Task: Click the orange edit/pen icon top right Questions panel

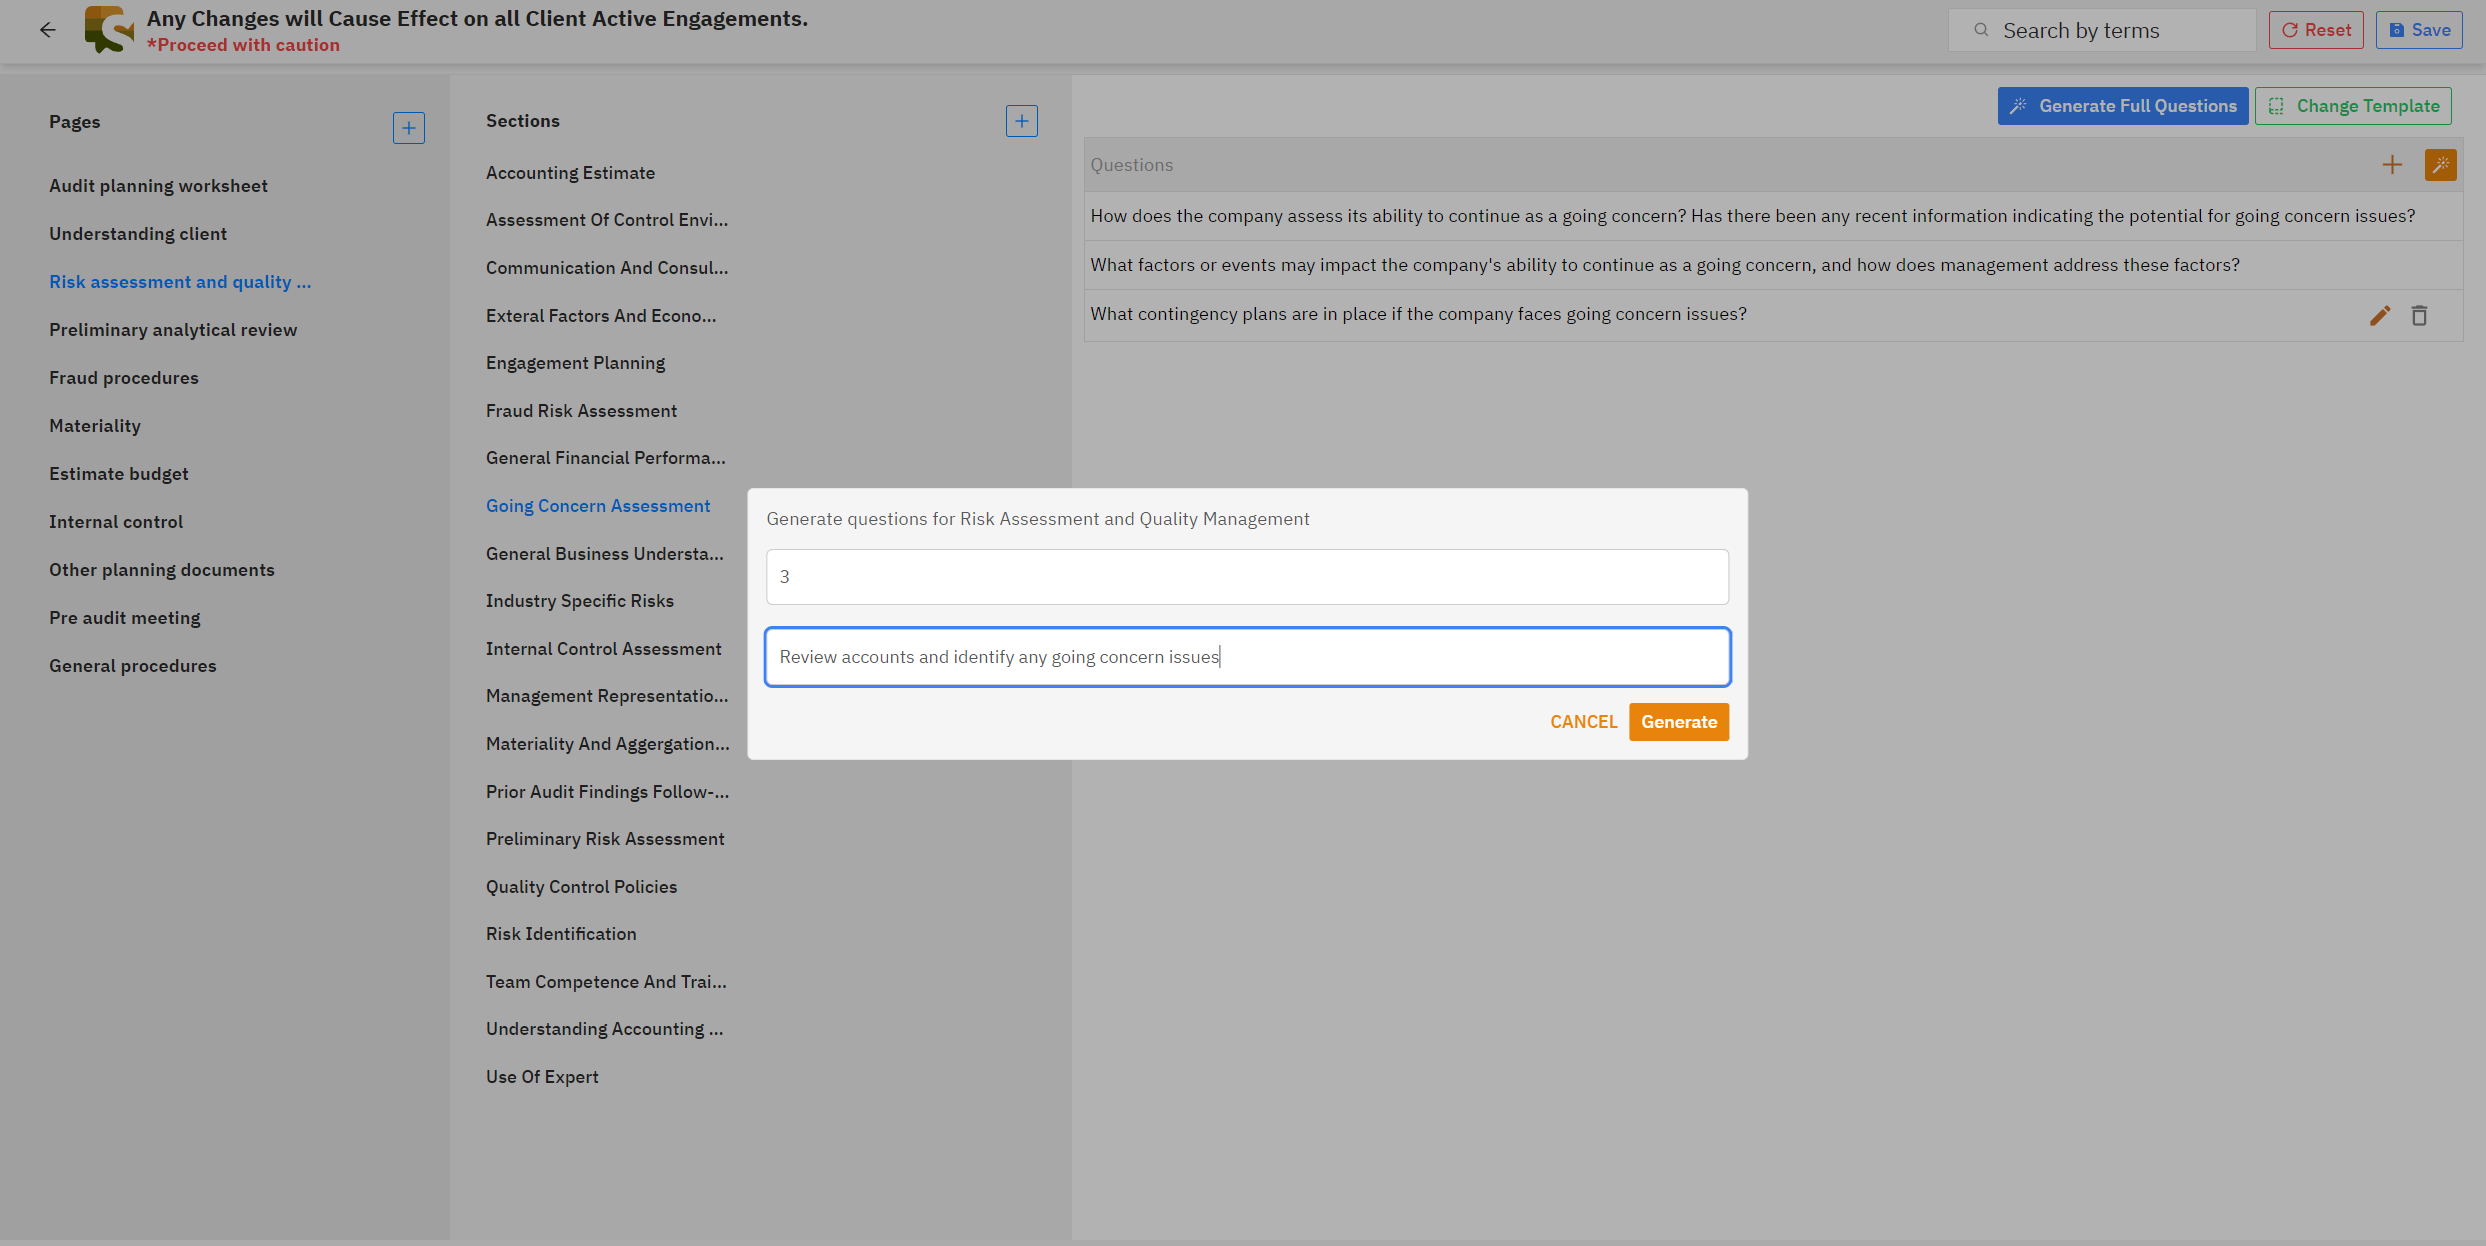Action: coord(2440,165)
